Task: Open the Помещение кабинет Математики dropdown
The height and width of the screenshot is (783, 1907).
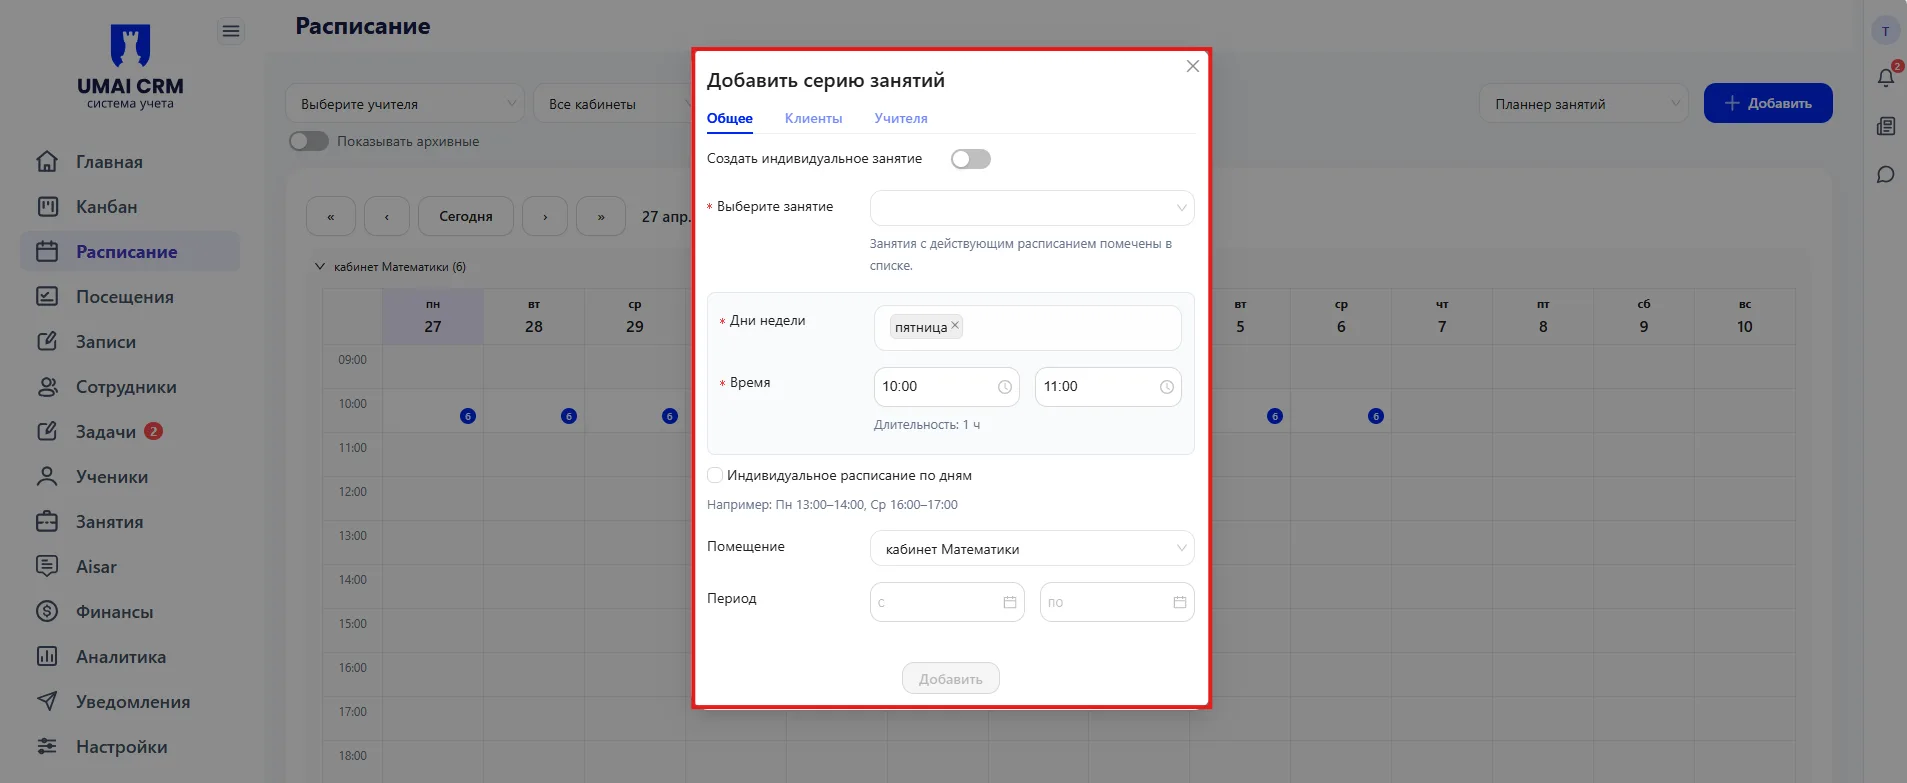Action: point(1032,548)
